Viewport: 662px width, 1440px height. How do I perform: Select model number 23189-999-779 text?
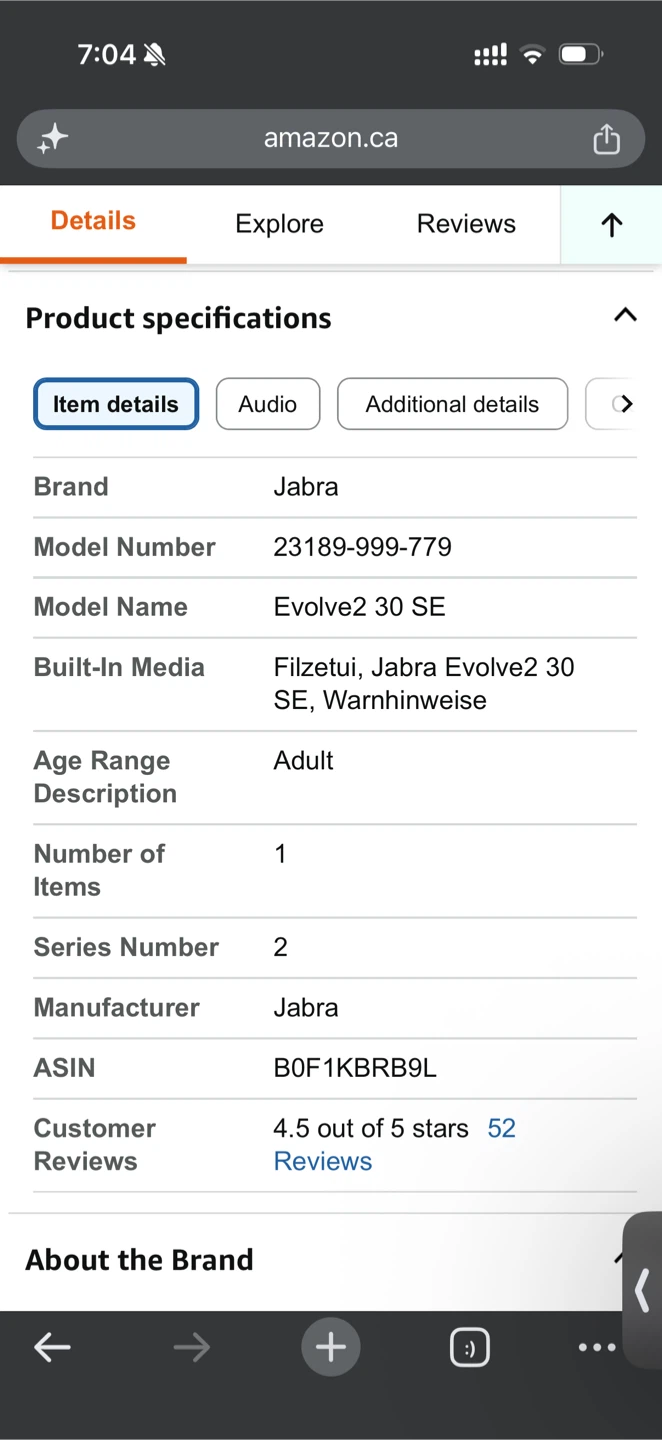pyautogui.click(x=362, y=547)
